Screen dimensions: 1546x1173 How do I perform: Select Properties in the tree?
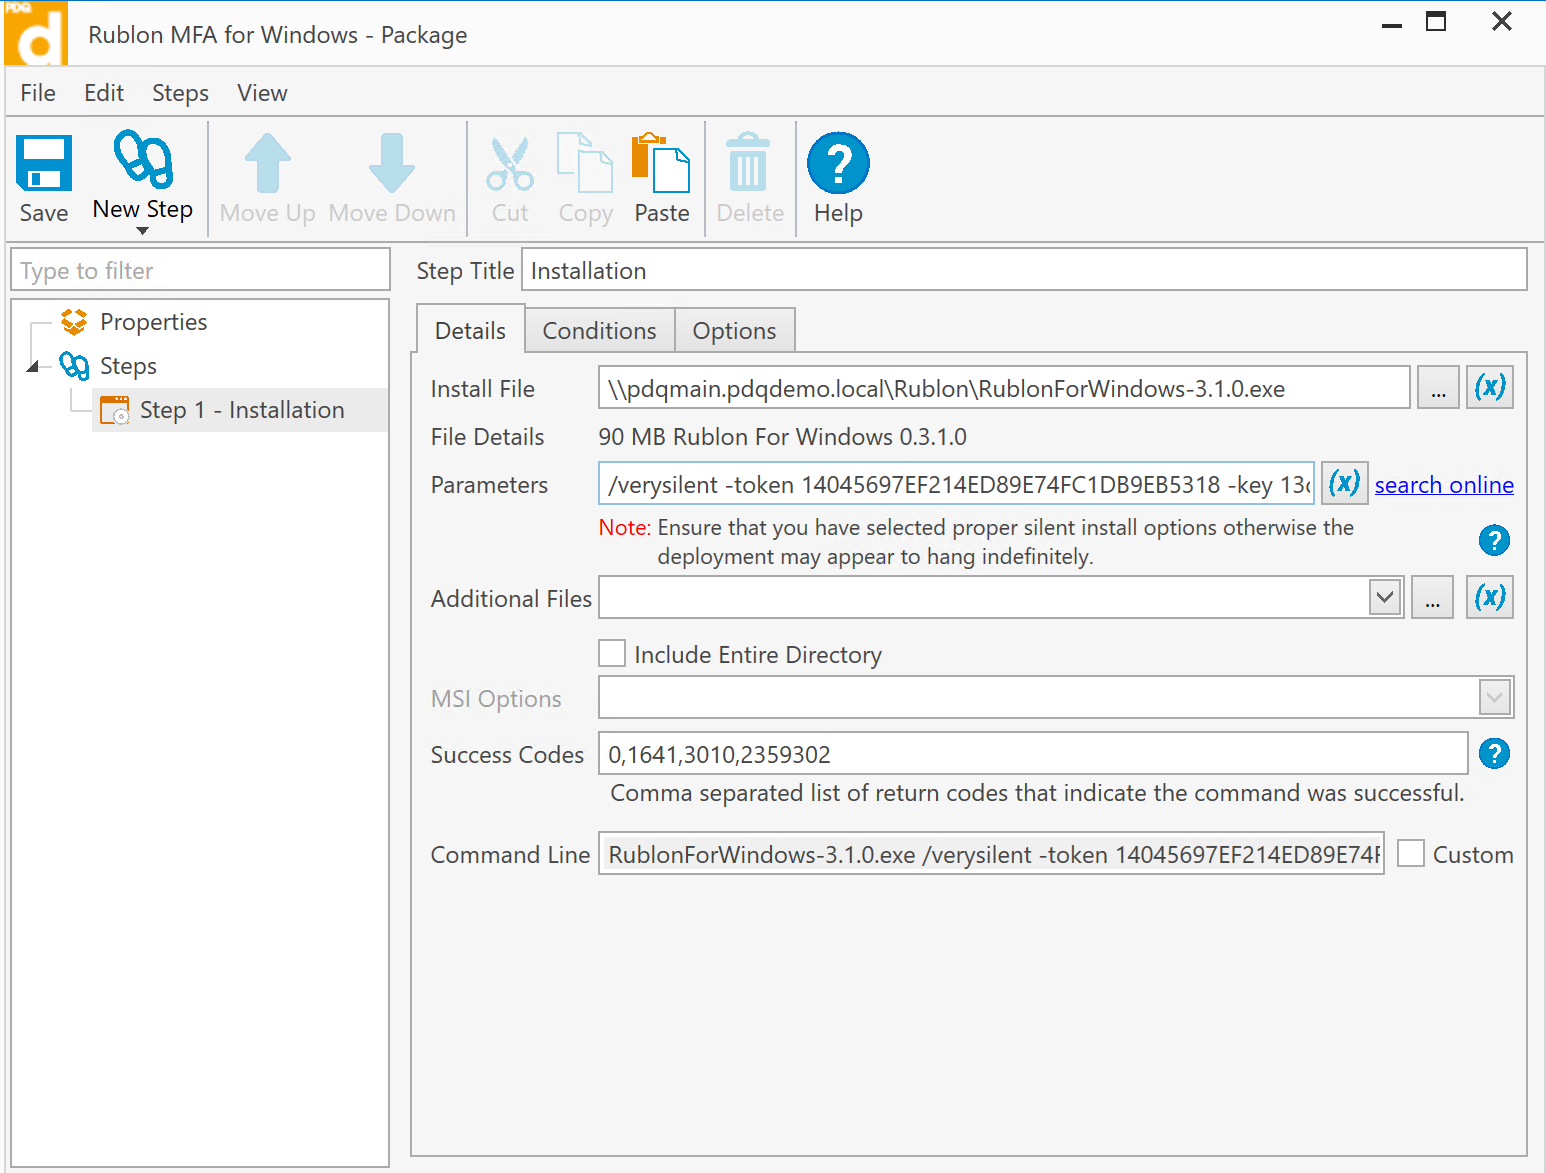pyautogui.click(x=153, y=322)
